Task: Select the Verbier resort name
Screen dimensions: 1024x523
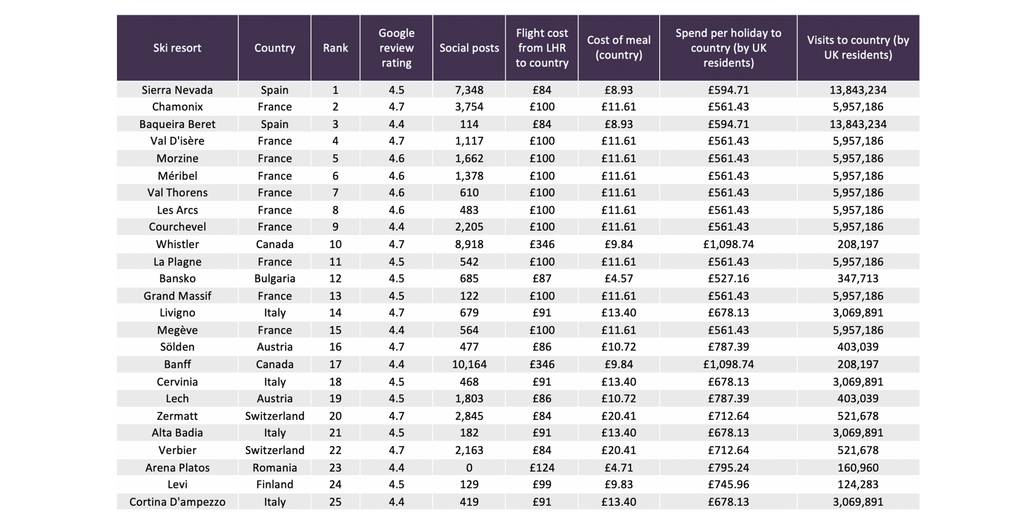Action: (x=177, y=450)
